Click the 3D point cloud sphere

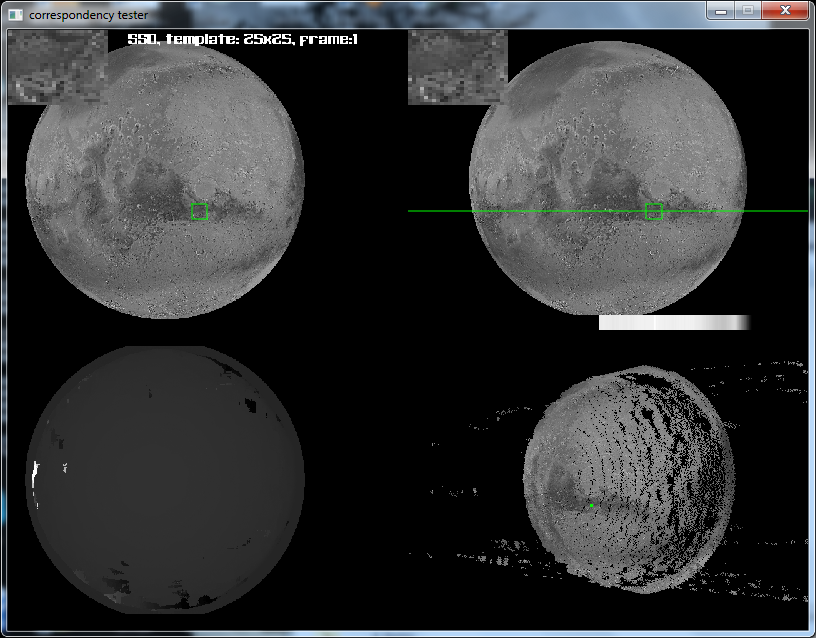630,480
